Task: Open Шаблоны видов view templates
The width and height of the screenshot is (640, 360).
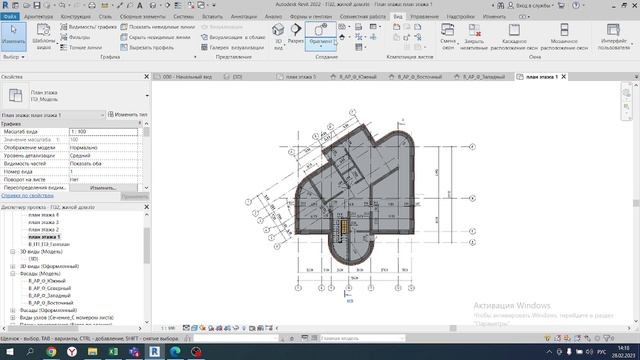Action: [x=43, y=37]
